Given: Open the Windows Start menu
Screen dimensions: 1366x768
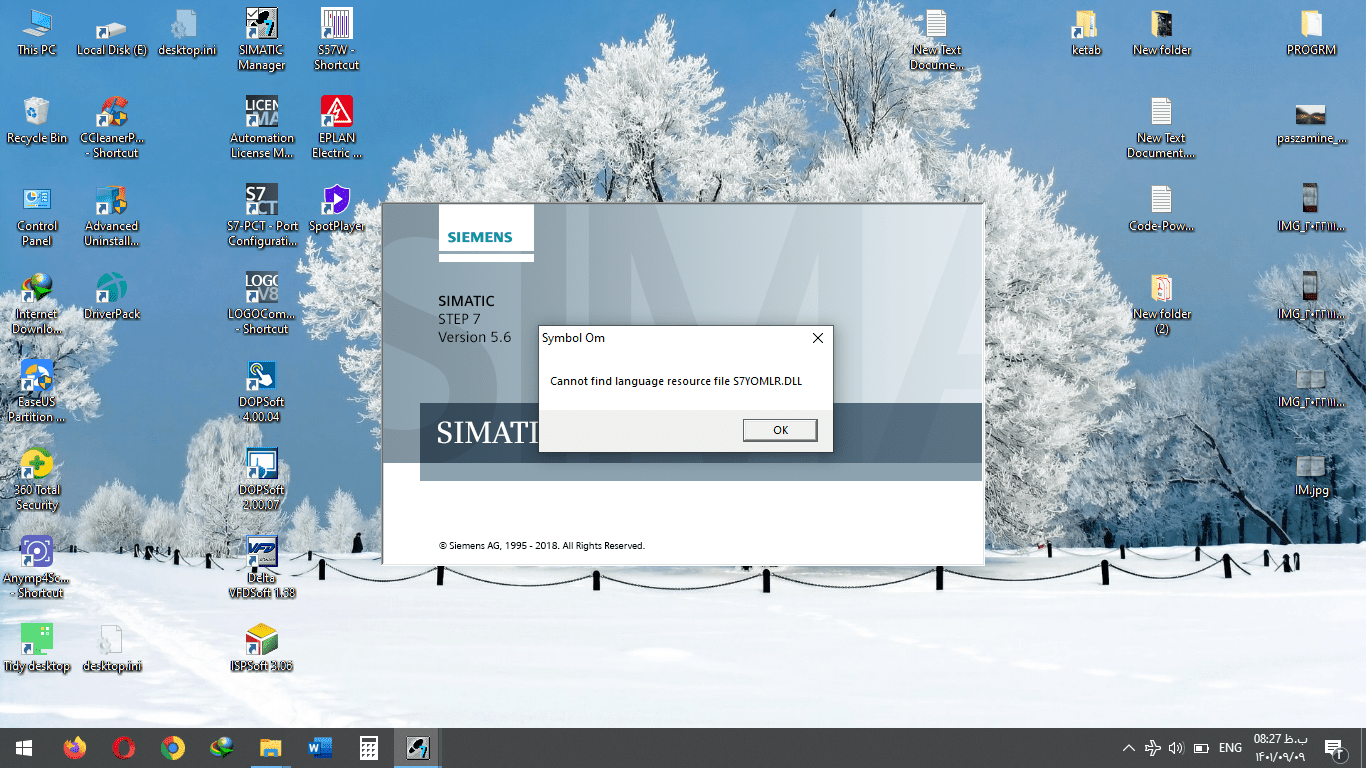Looking at the screenshot, I should coord(24,747).
